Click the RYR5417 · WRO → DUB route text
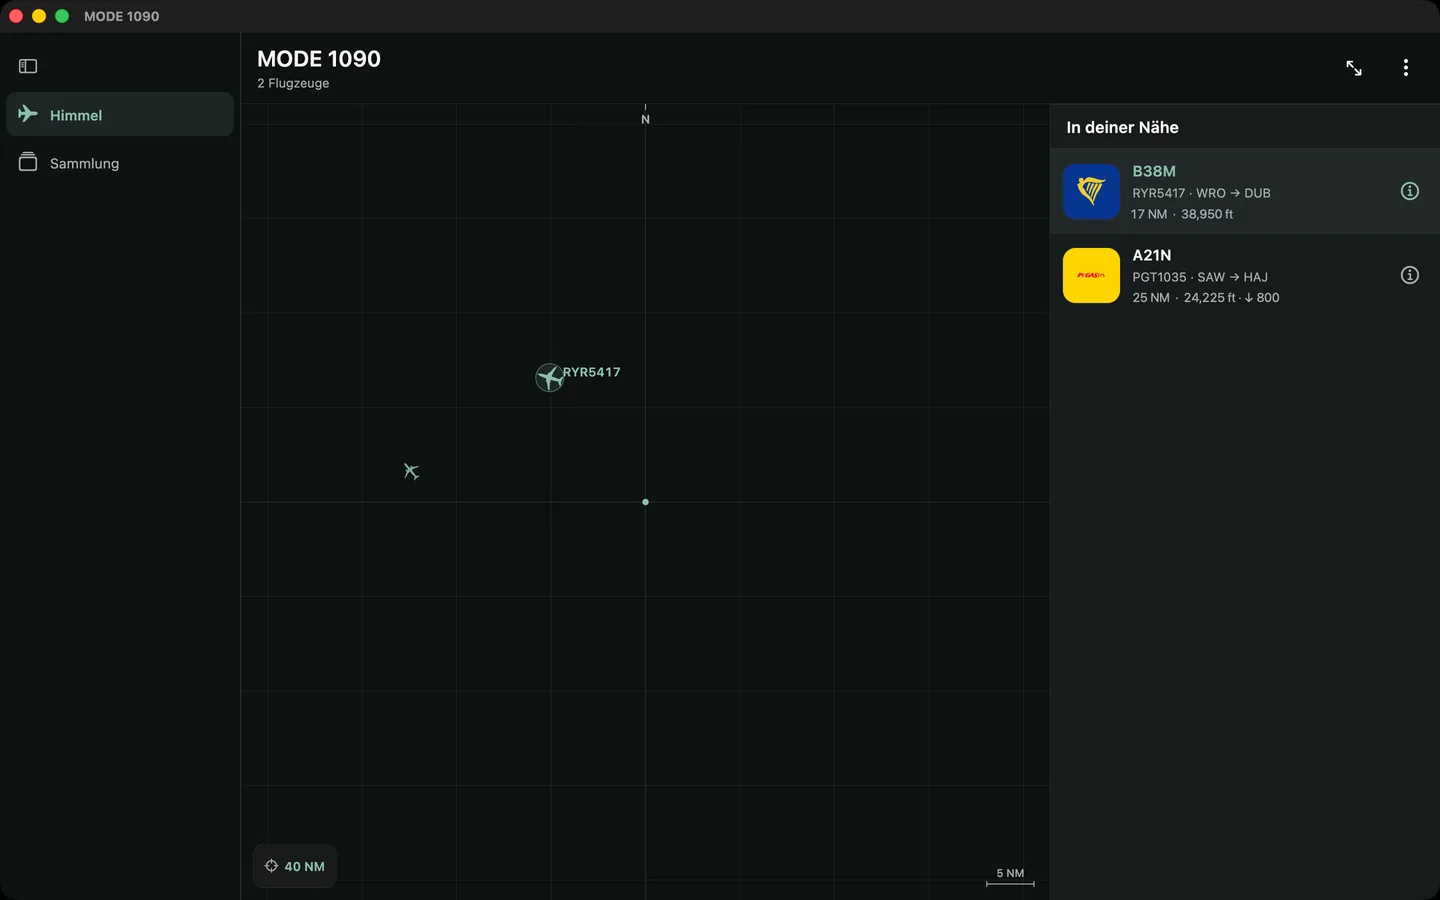Image resolution: width=1440 pixels, height=900 pixels. (x=1201, y=193)
